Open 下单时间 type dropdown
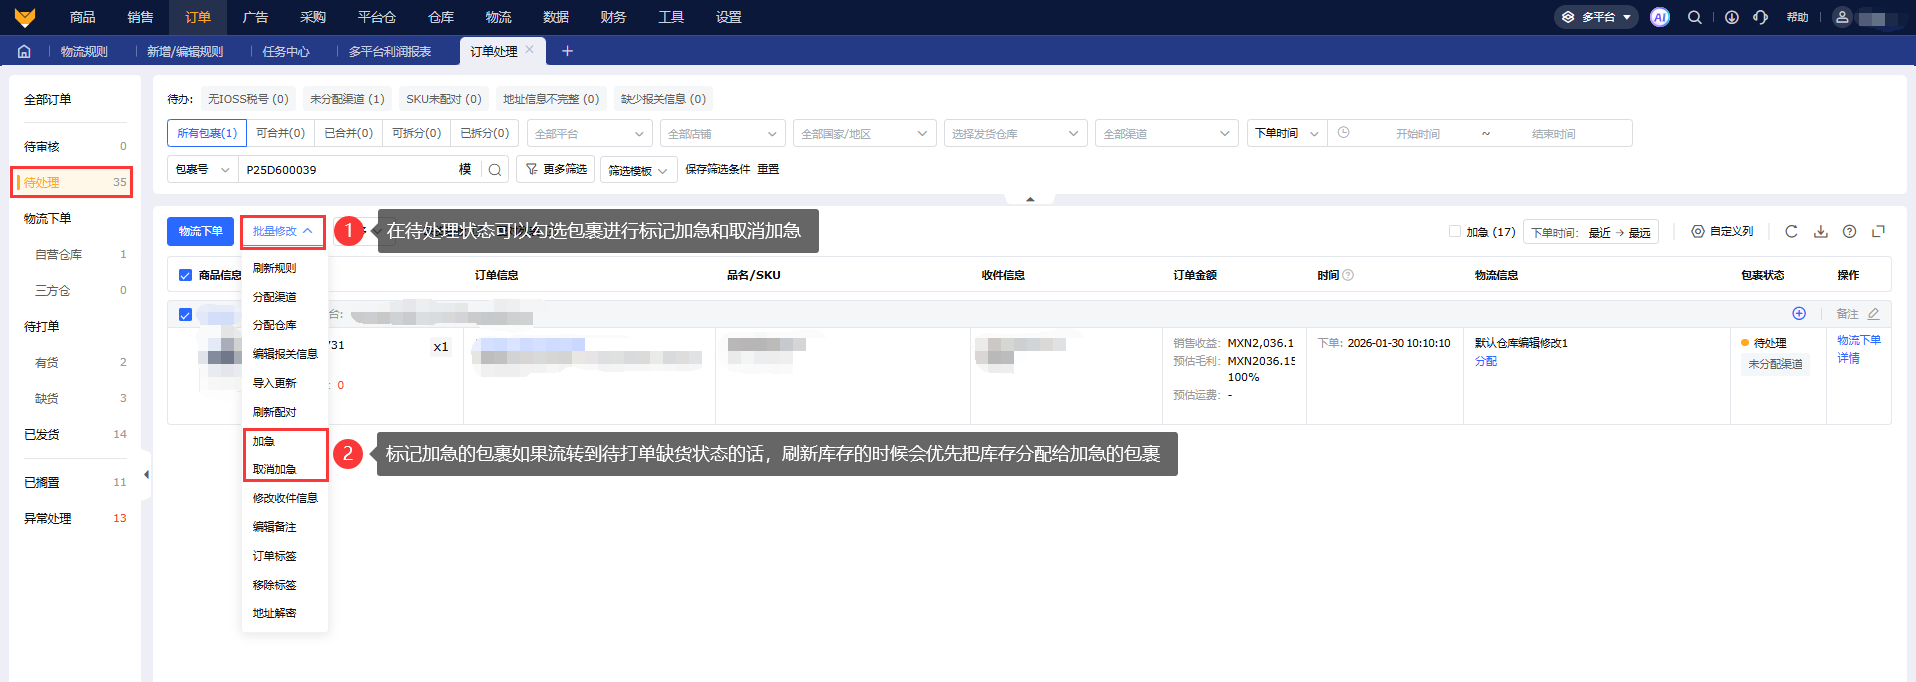This screenshot has height=682, width=1916. [x=1287, y=133]
